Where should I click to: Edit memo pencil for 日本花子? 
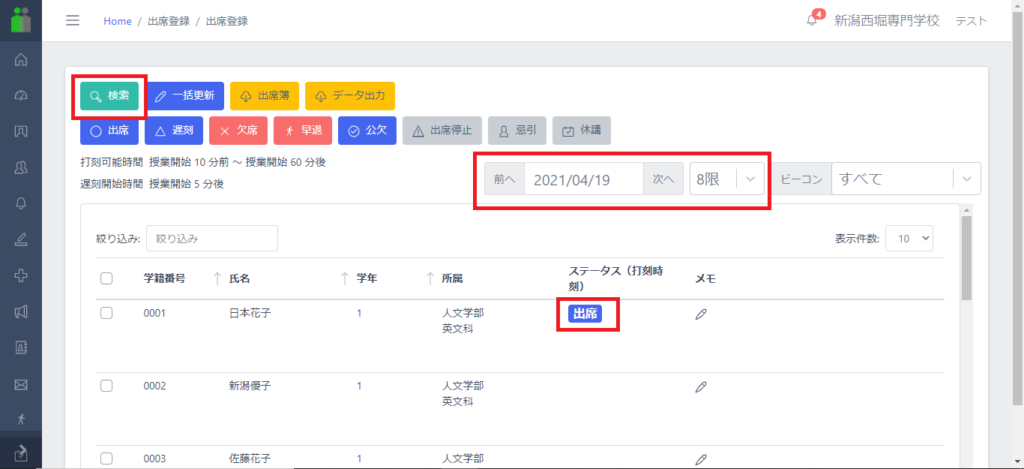(701, 314)
